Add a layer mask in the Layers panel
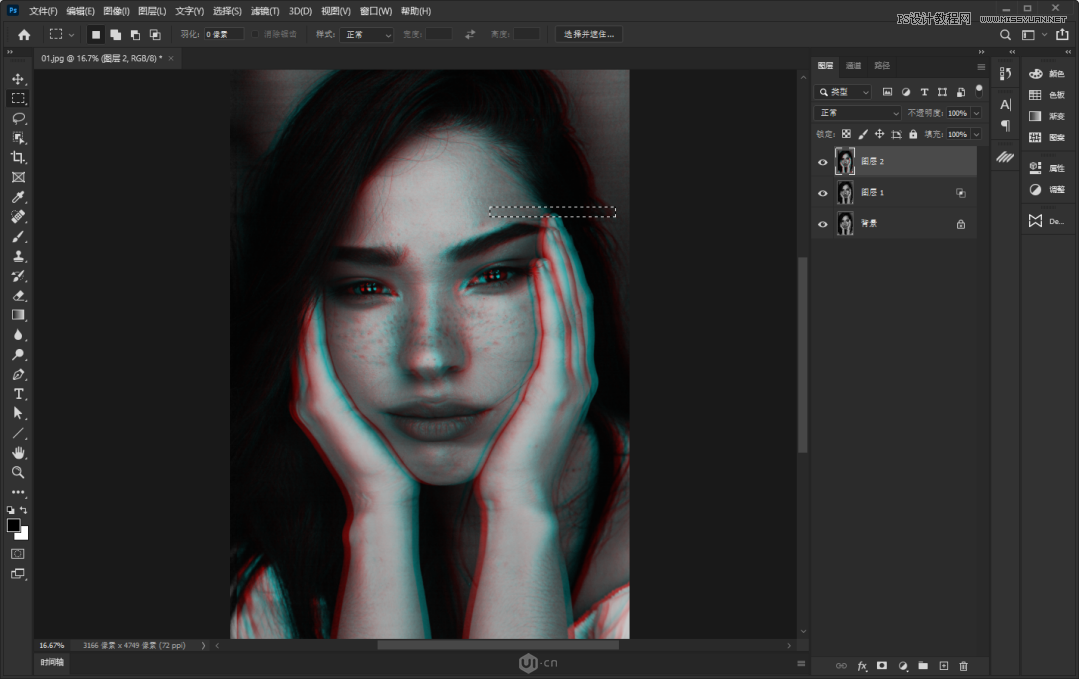Screen dimensions: 1079x679 pyautogui.click(x=882, y=666)
